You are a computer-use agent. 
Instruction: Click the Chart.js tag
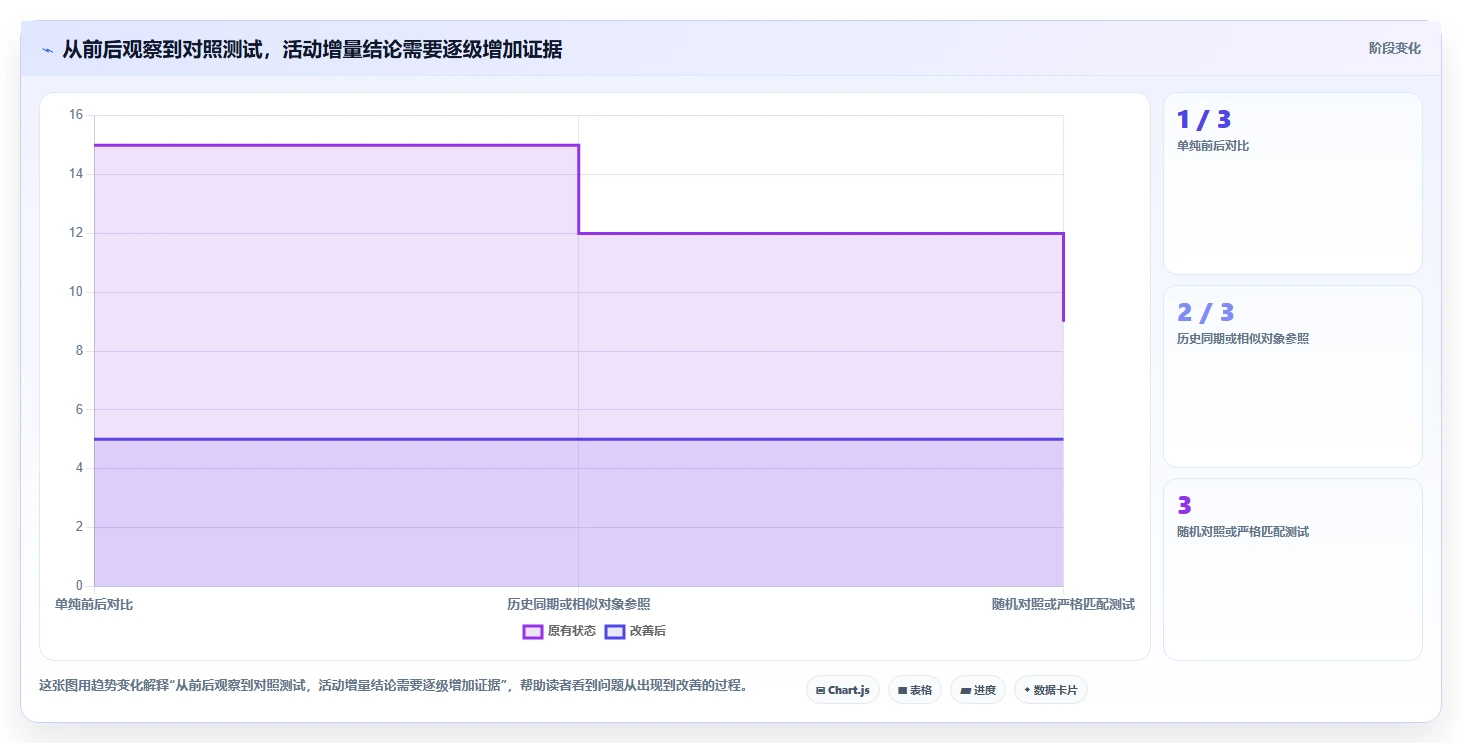[843, 690]
